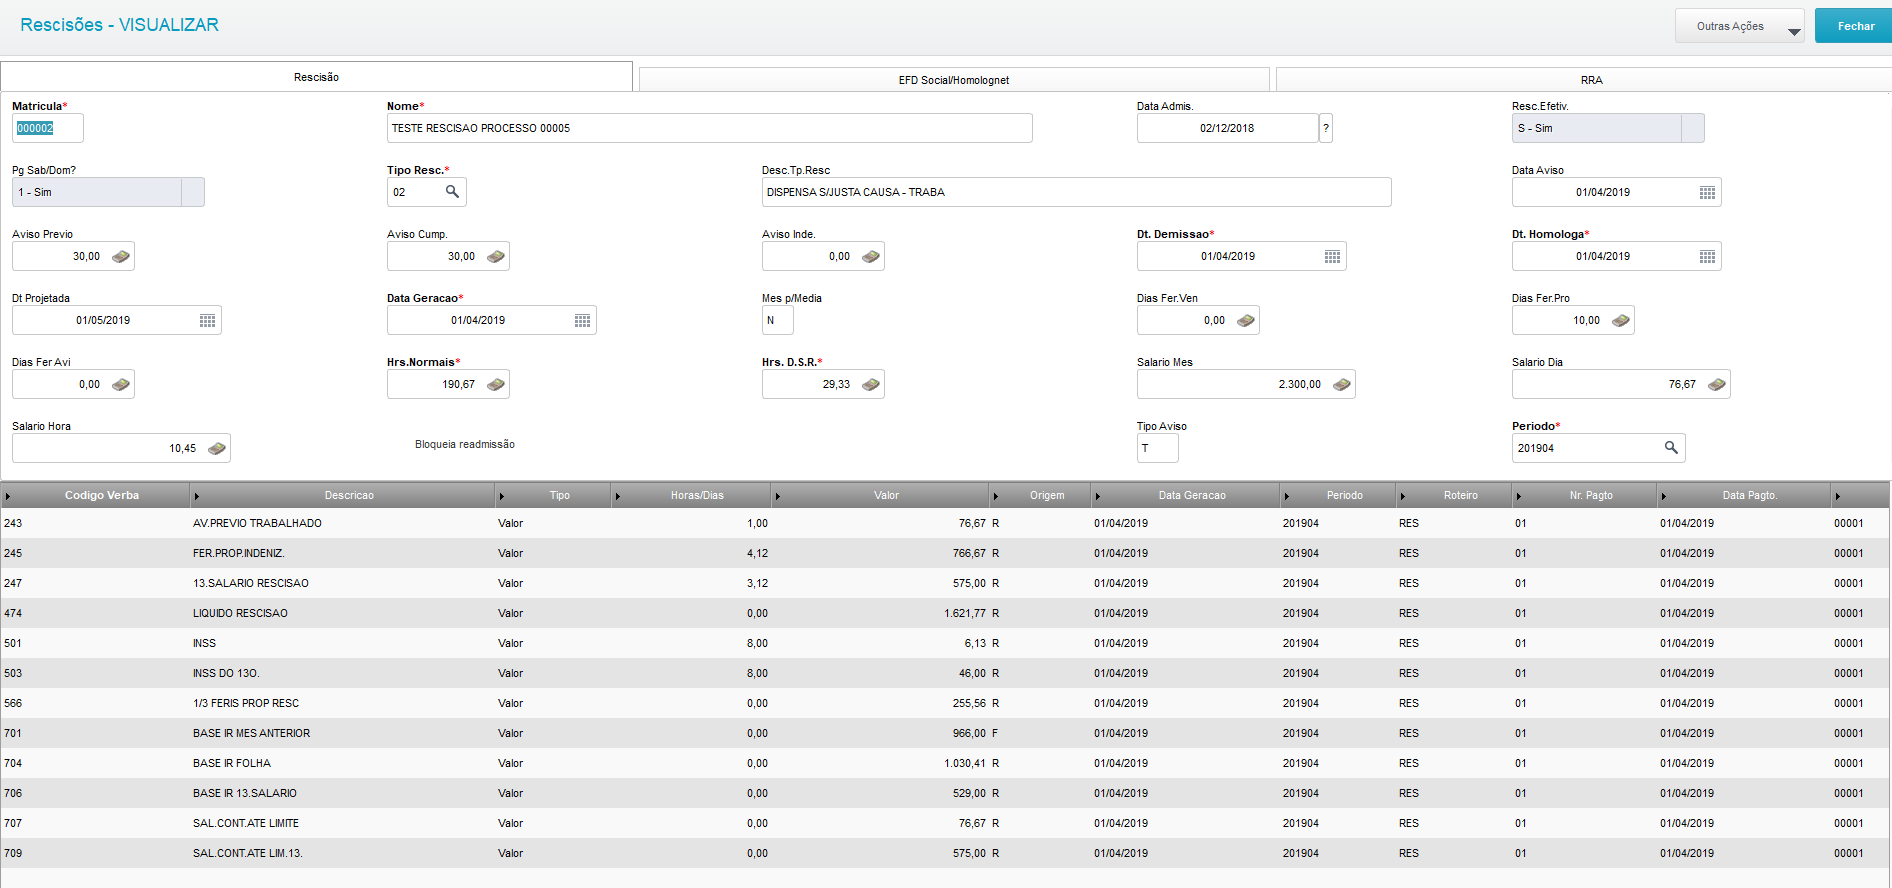This screenshot has width=1892, height=888.
Task: Select the 1/3 FERIS PROP RESC row
Action: 945,703
